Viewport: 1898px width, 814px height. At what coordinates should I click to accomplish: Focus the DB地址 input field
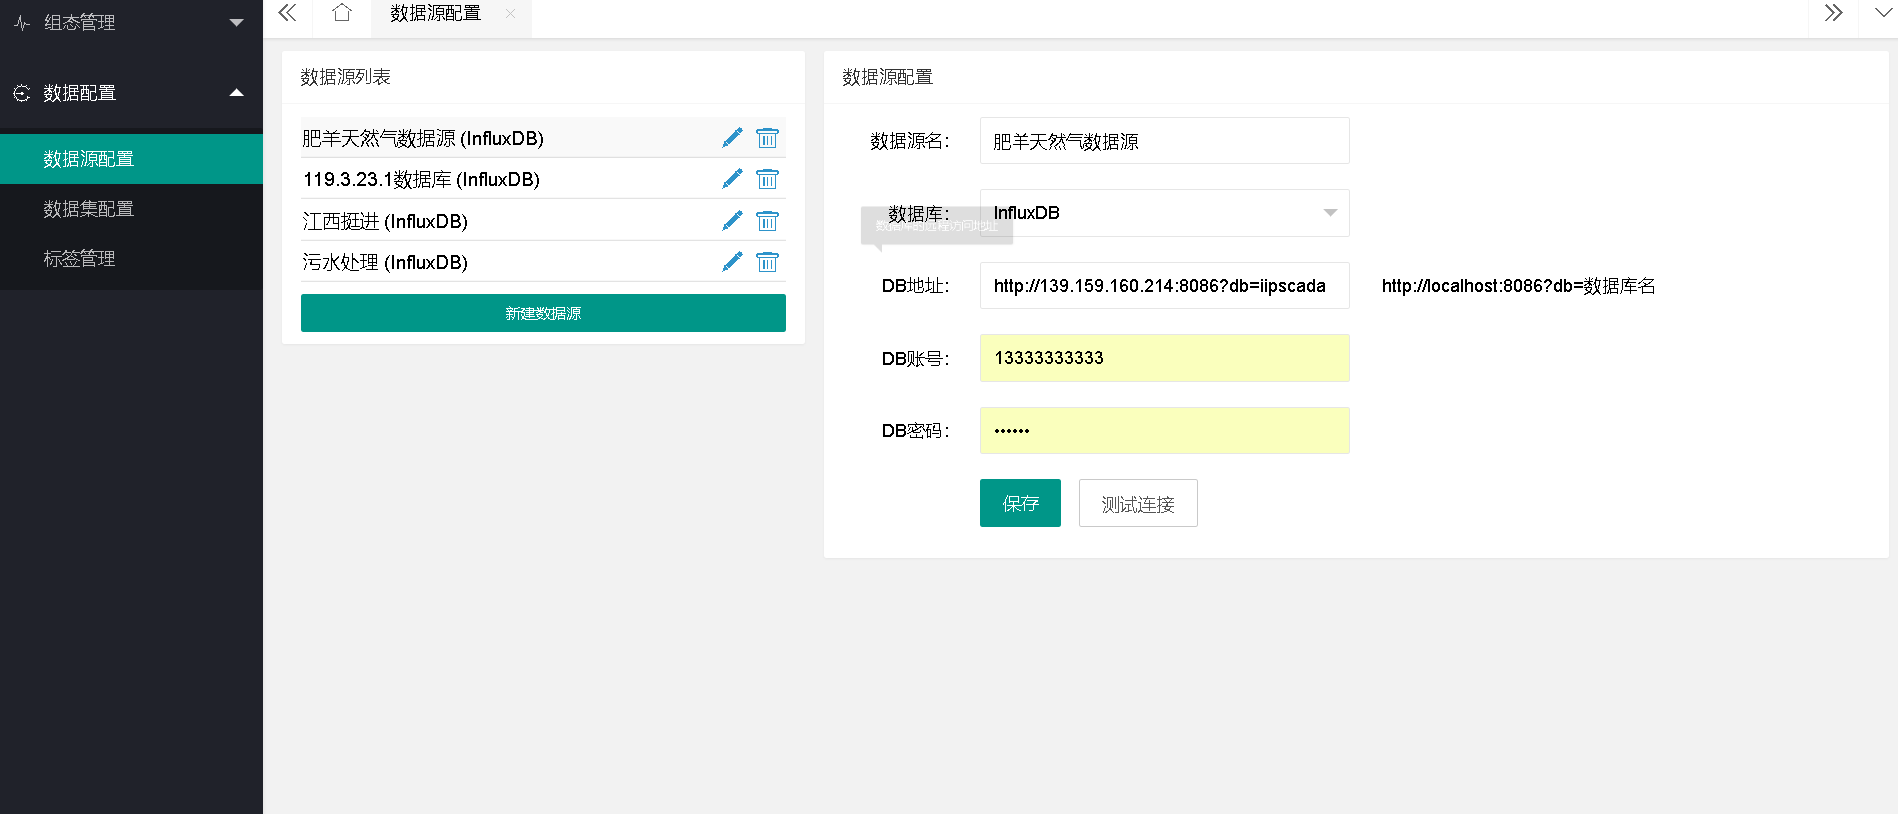tap(1165, 286)
